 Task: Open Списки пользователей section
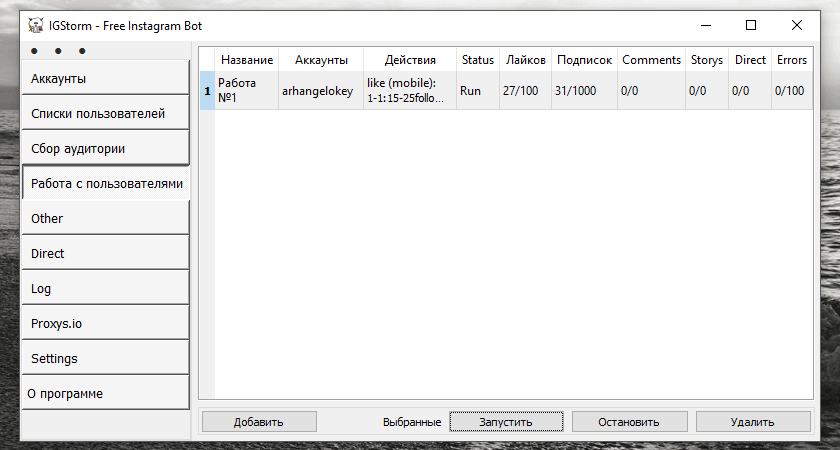106,113
